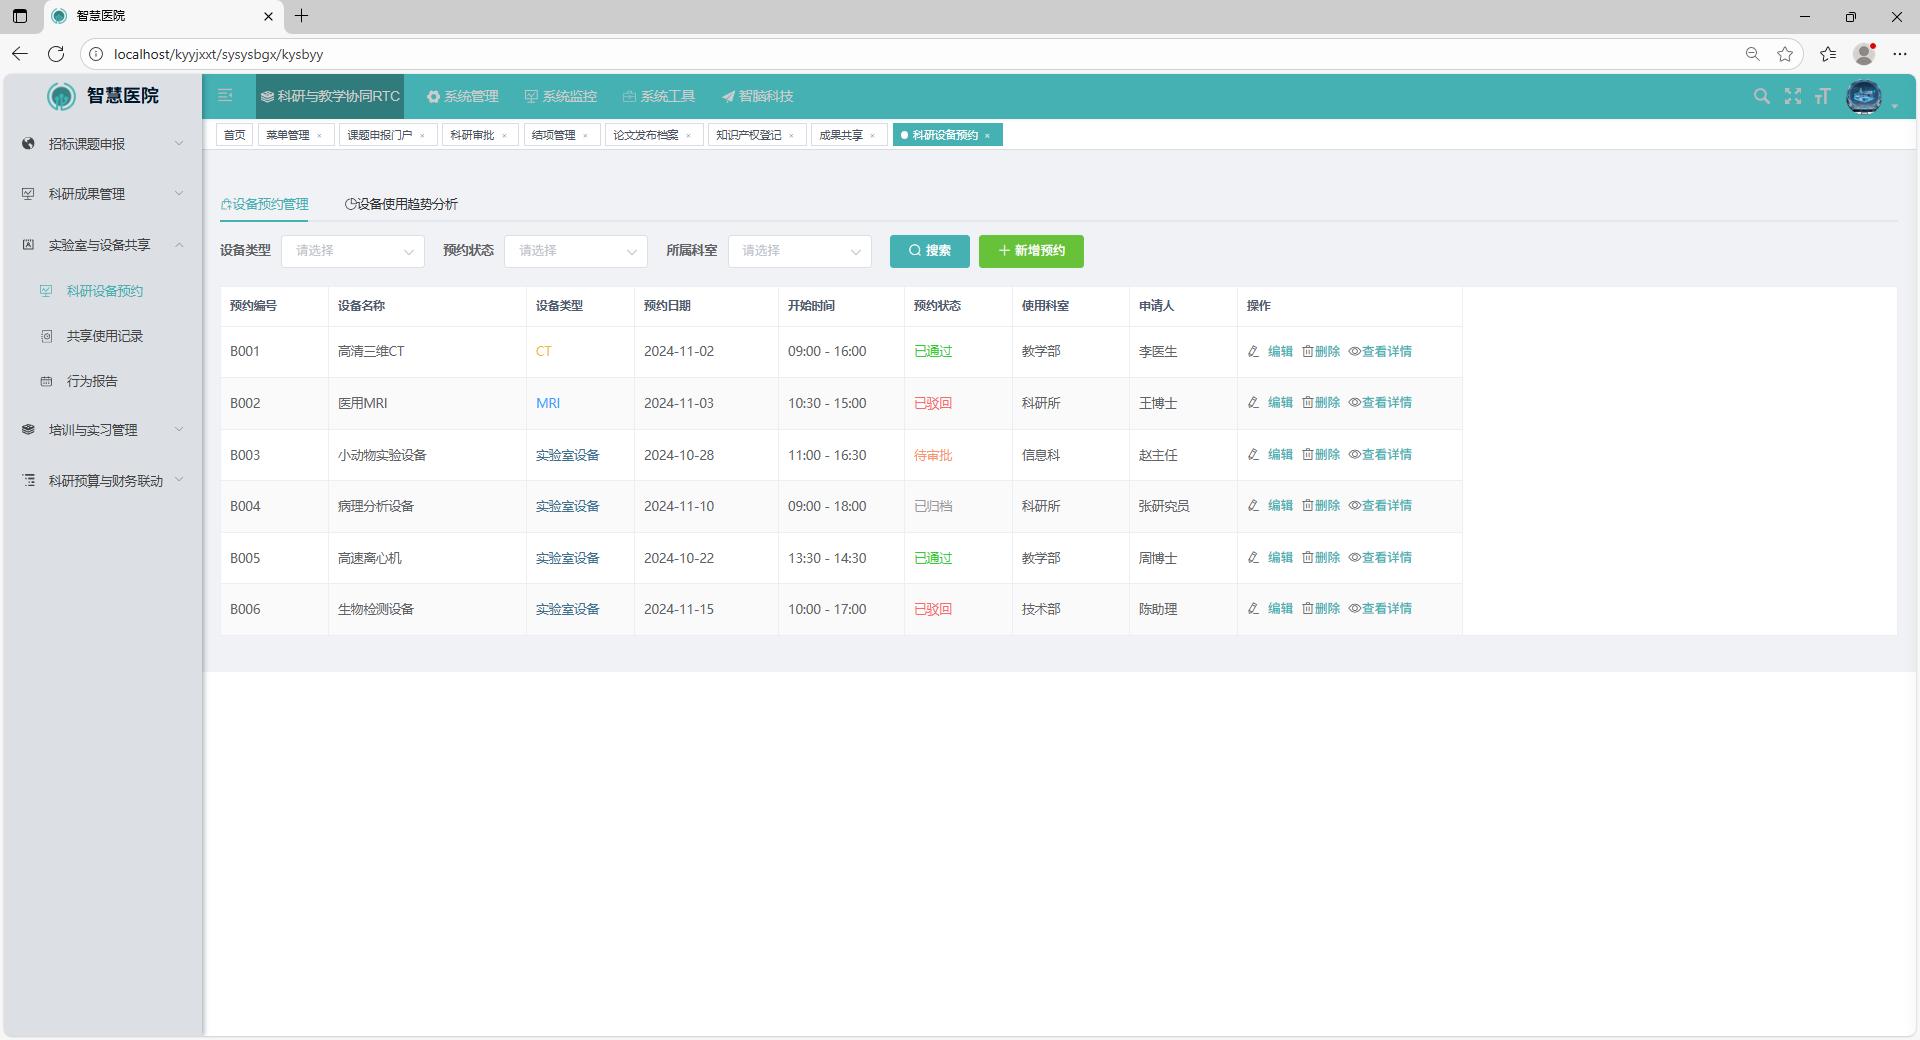The width and height of the screenshot is (1920, 1040).
Task: View details of booking B001
Action: click(x=1380, y=351)
